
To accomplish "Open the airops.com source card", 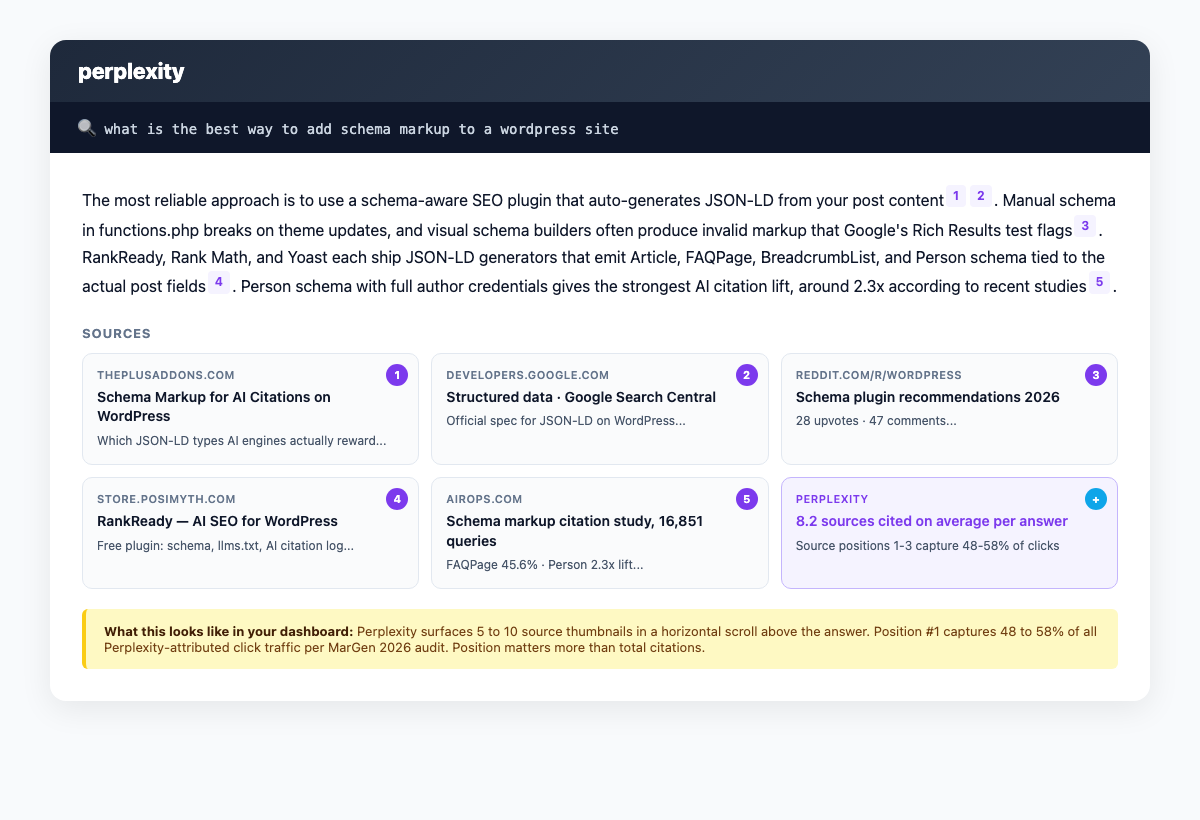I will pyautogui.click(x=600, y=533).
